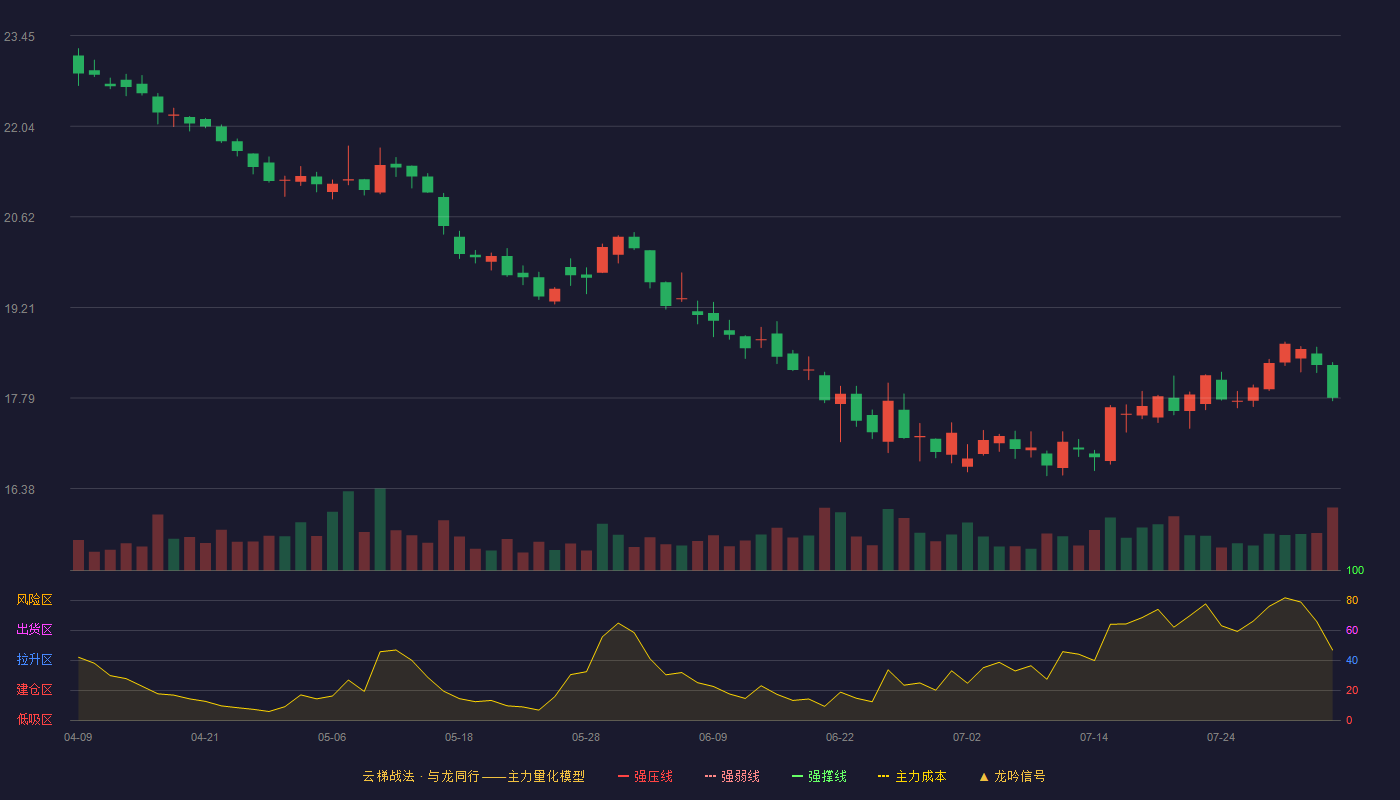This screenshot has width=1400, height=800.
Task: Click the 06-22 date label
Action: coord(840,737)
